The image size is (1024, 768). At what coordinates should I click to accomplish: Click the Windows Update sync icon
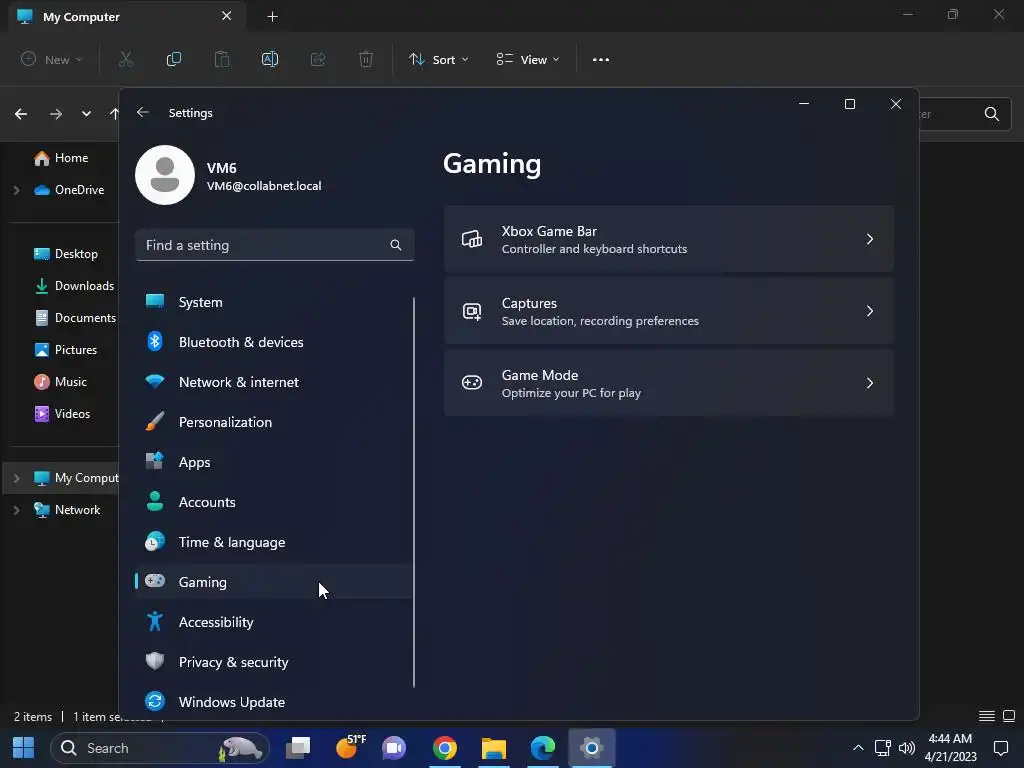155,701
